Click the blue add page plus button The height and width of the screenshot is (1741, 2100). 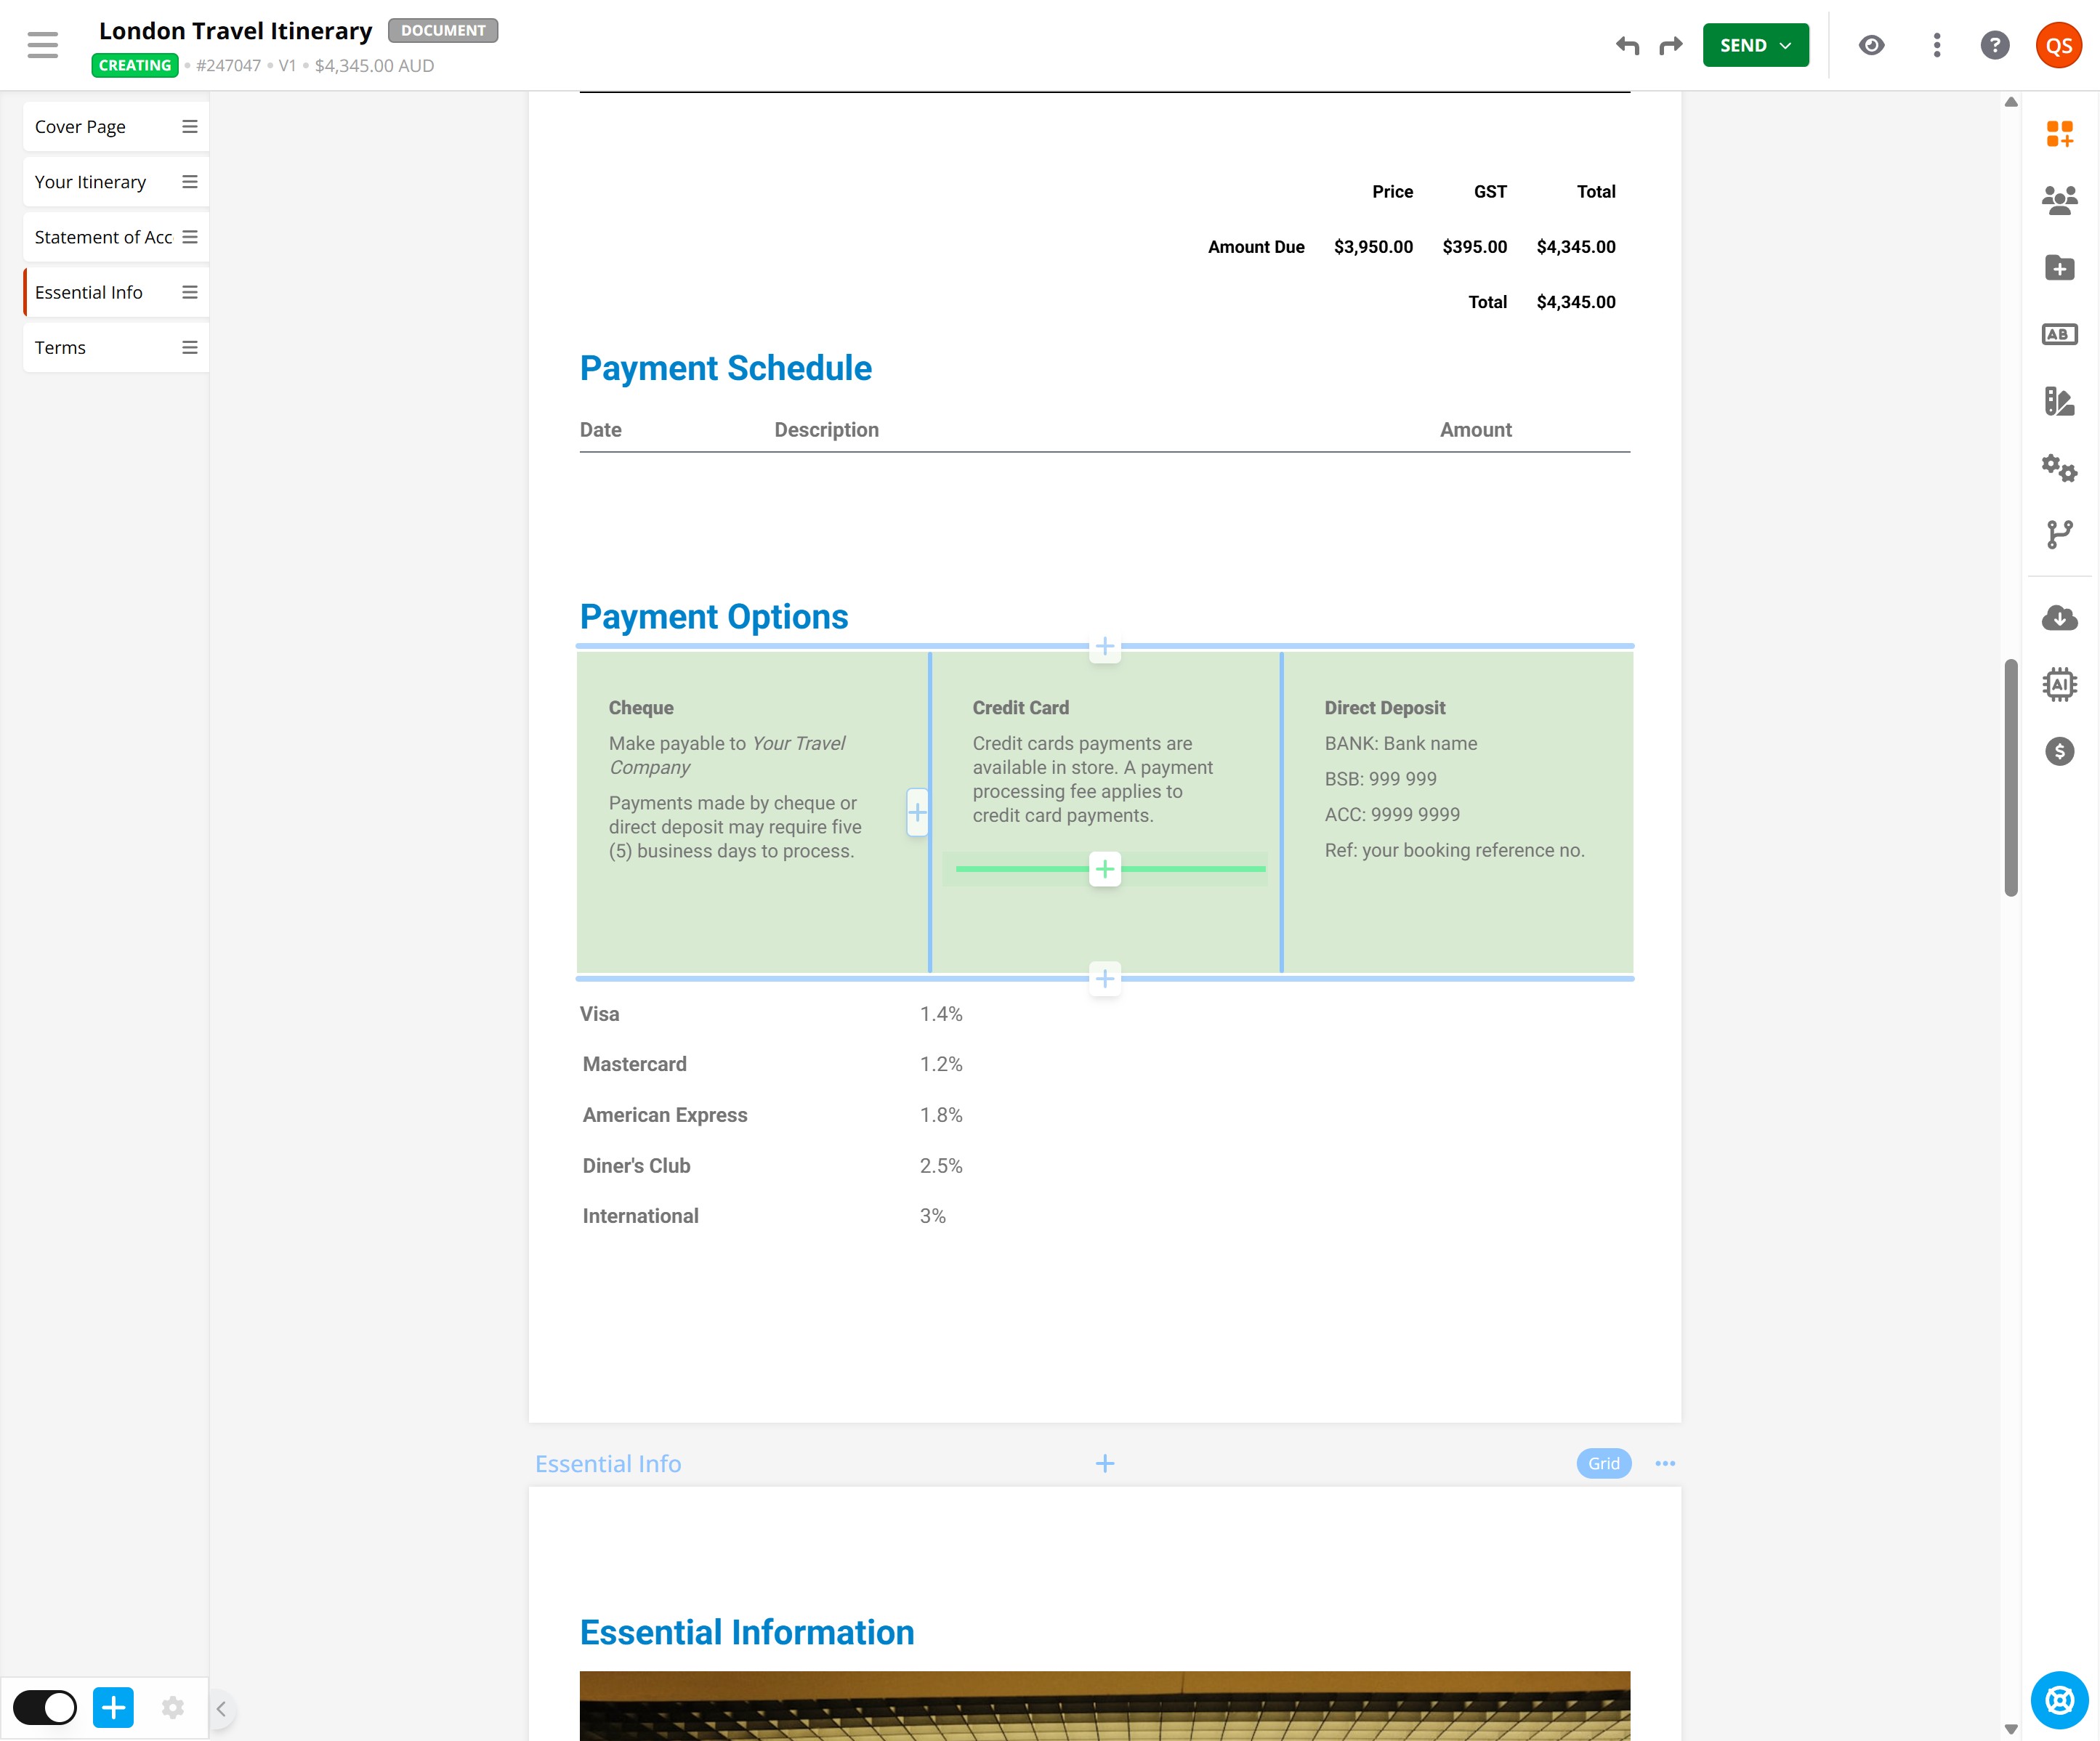click(x=113, y=1707)
